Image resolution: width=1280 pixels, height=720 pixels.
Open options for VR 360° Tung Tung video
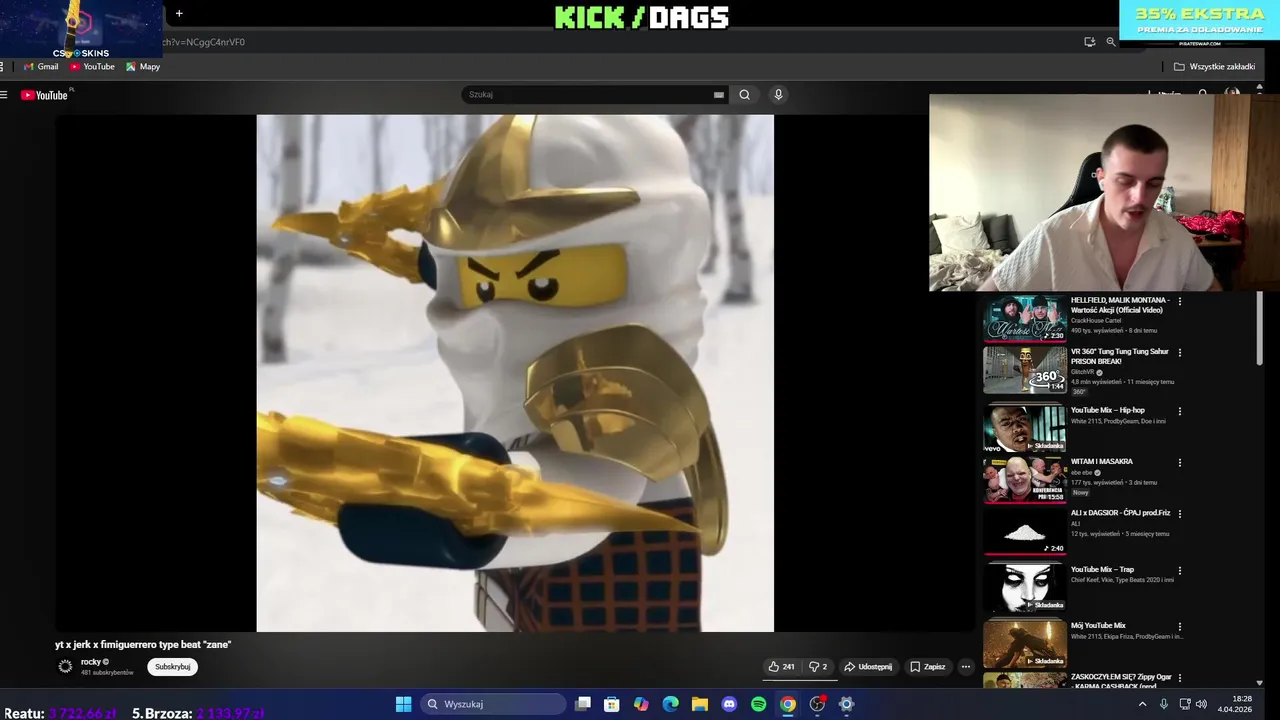pos(1180,353)
